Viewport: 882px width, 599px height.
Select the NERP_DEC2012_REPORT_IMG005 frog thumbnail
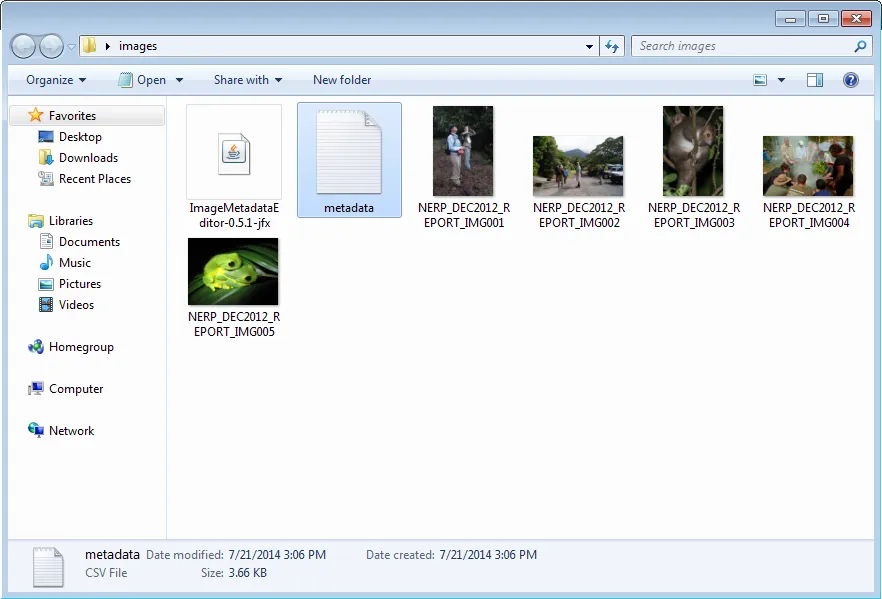pos(233,271)
